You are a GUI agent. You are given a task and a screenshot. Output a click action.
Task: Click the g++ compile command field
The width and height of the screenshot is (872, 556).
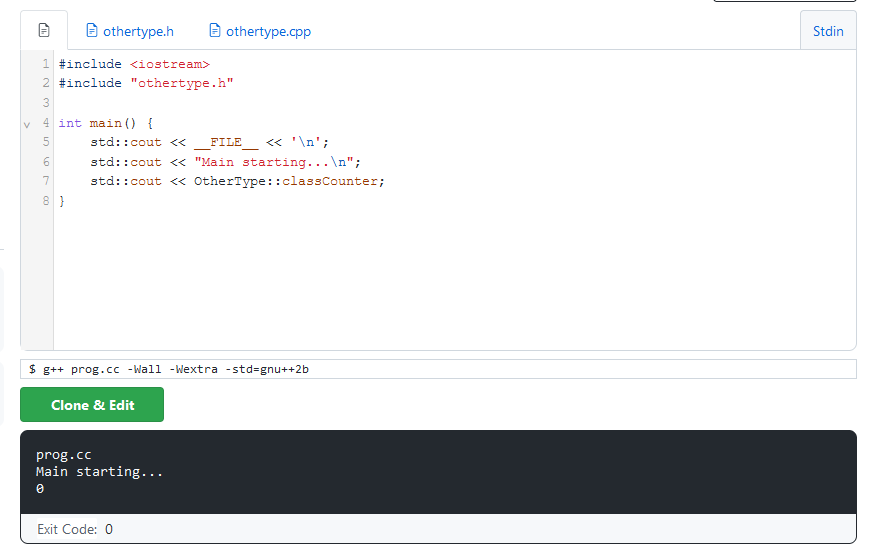coord(438,369)
